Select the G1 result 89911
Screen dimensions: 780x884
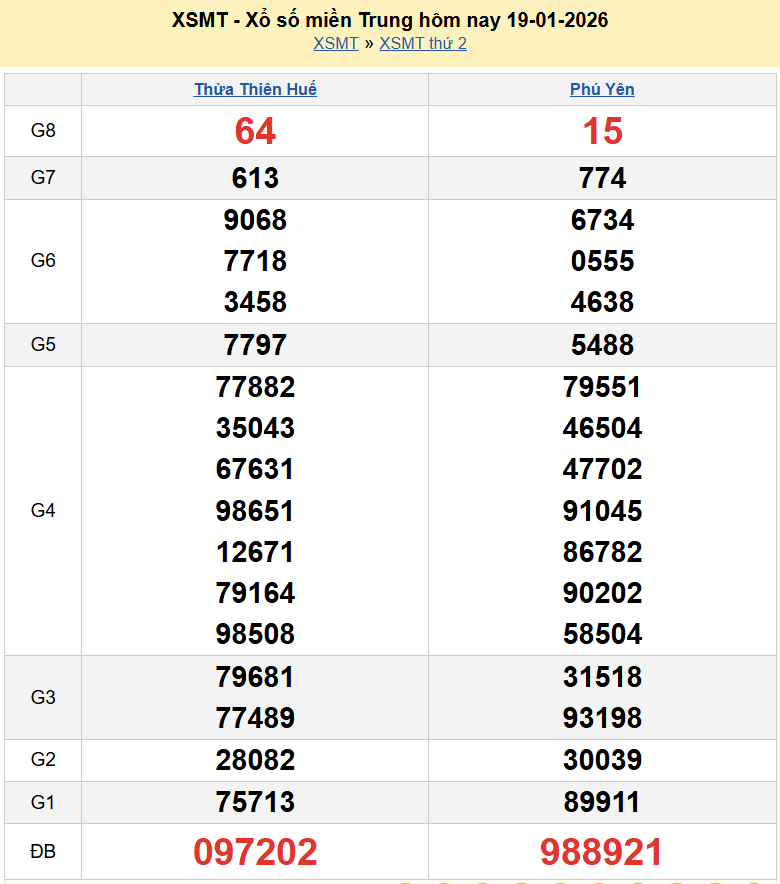click(x=602, y=802)
